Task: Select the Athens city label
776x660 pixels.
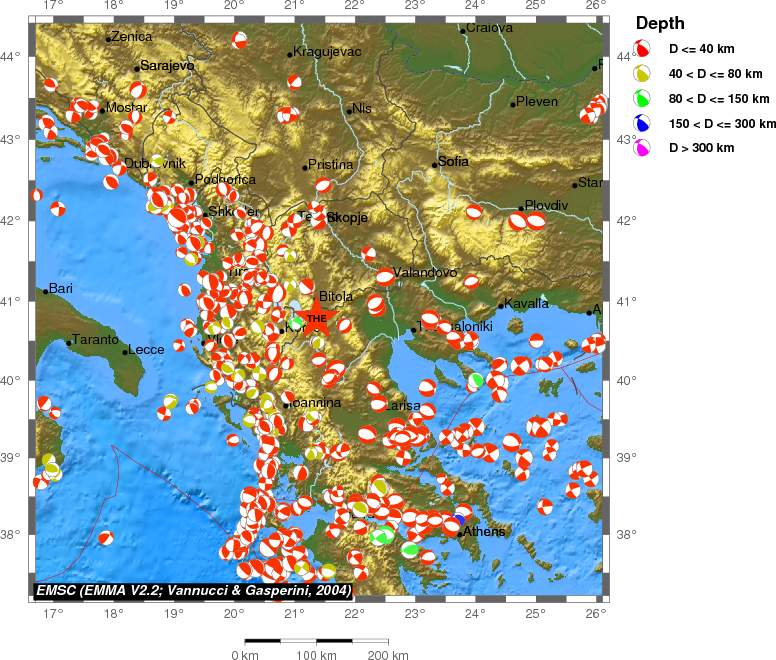Action: click(x=485, y=532)
